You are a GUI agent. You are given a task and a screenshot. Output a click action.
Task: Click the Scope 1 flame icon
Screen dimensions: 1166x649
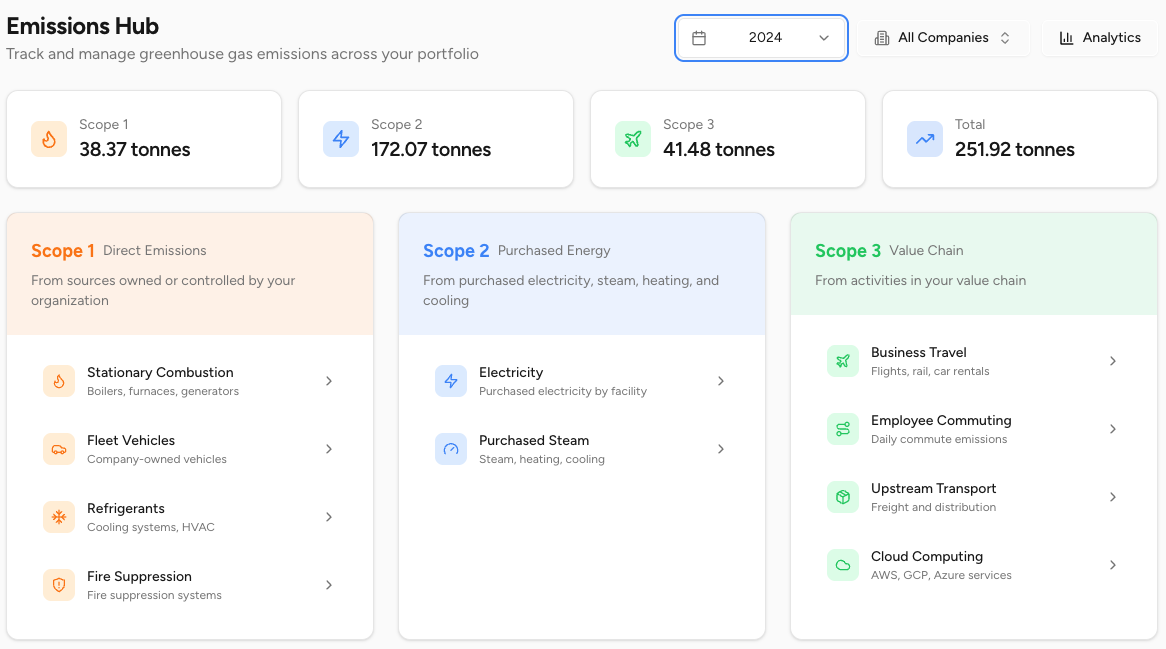tap(49, 138)
